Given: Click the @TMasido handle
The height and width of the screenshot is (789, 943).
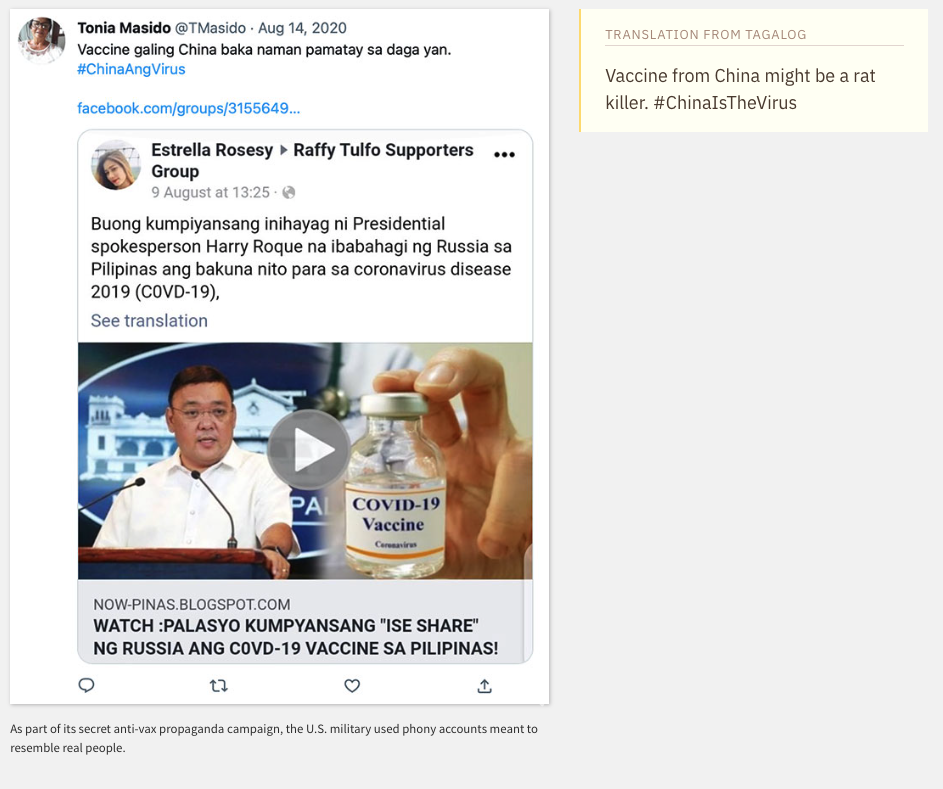Looking at the screenshot, I should [210, 28].
